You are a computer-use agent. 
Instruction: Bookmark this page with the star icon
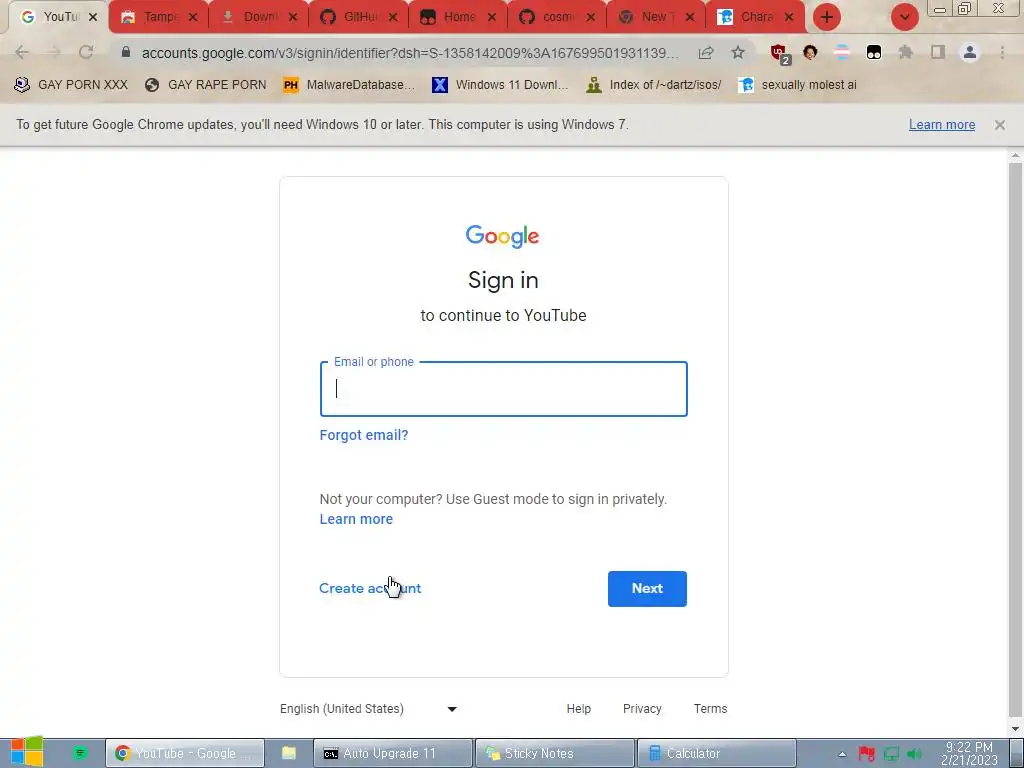pyautogui.click(x=738, y=52)
